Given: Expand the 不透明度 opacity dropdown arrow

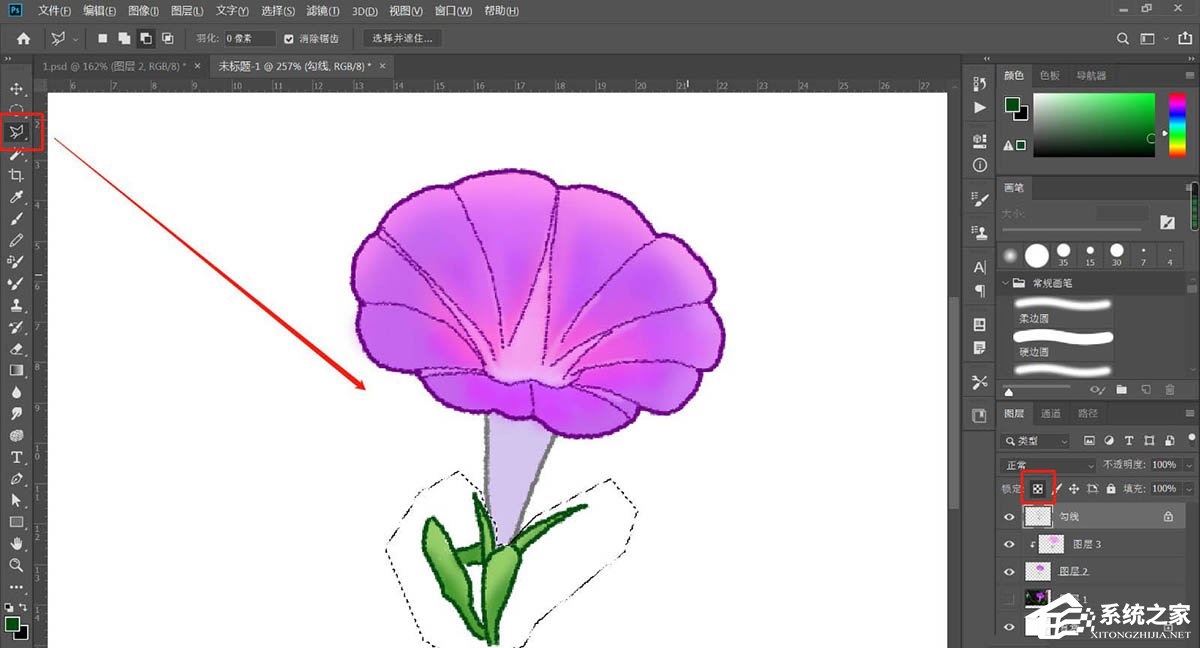Looking at the screenshot, I should [1188, 465].
